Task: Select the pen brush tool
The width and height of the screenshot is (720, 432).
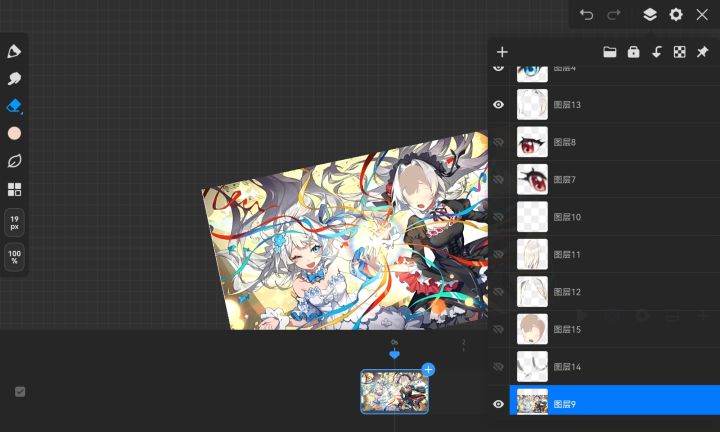Action: click(x=14, y=51)
